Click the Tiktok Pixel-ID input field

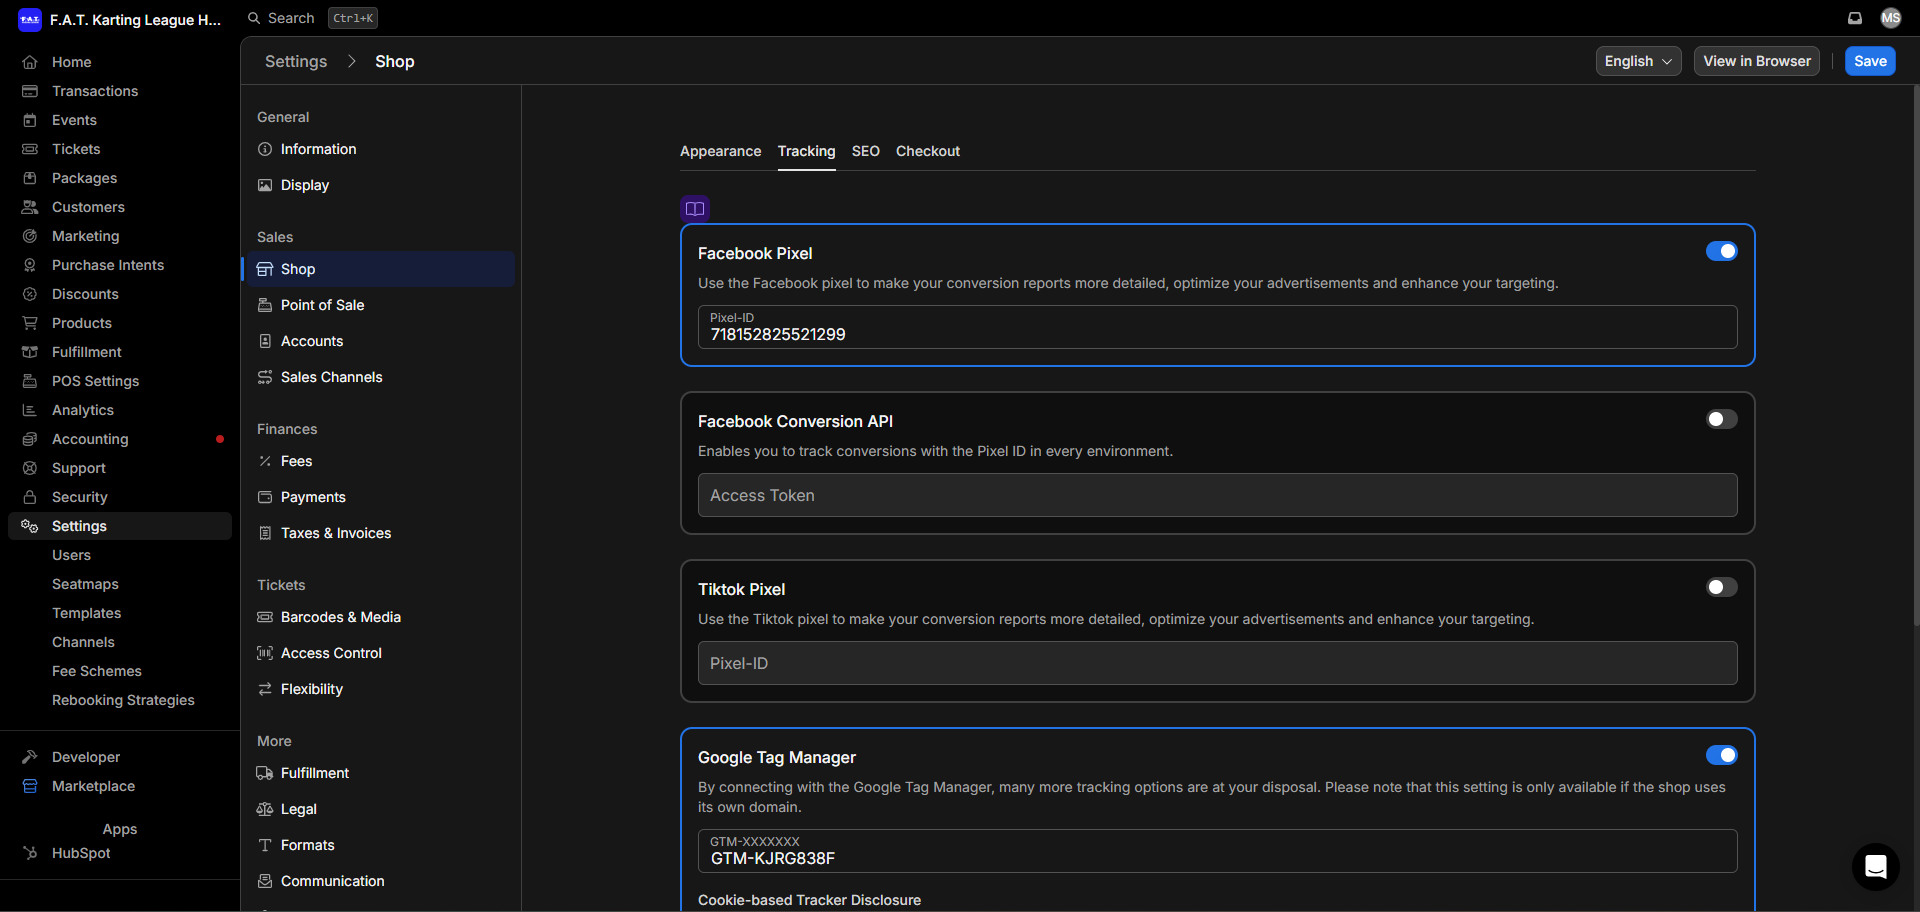(x=1217, y=663)
